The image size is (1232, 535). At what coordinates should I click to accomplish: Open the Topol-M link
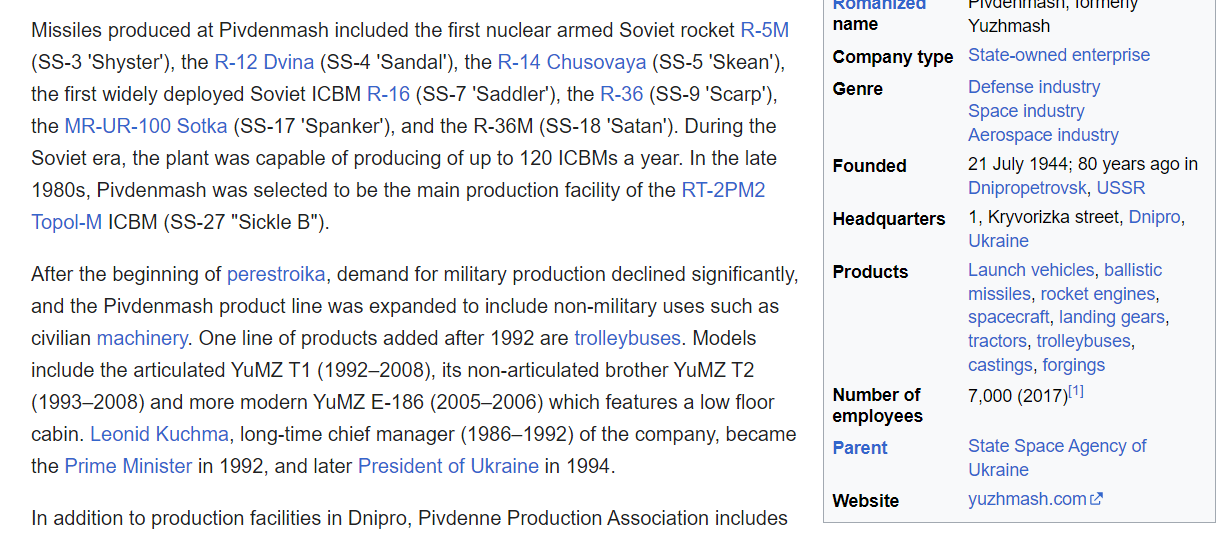point(66,222)
